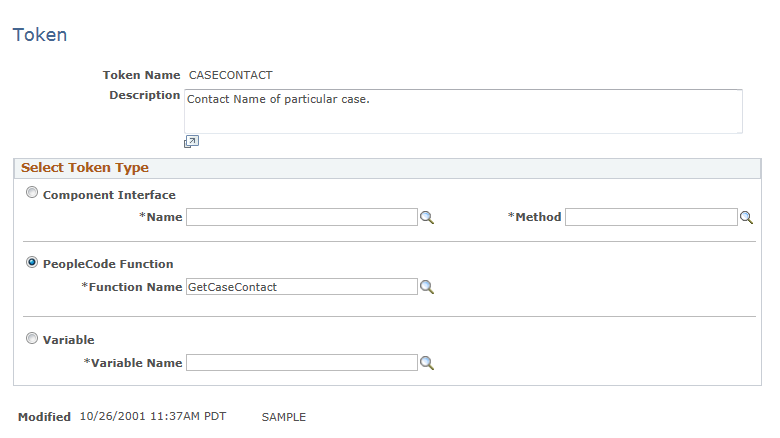Image resolution: width=780 pixels, height=438 pixels.
Task: Click the Description field label
Action: [x=145, y=95]
